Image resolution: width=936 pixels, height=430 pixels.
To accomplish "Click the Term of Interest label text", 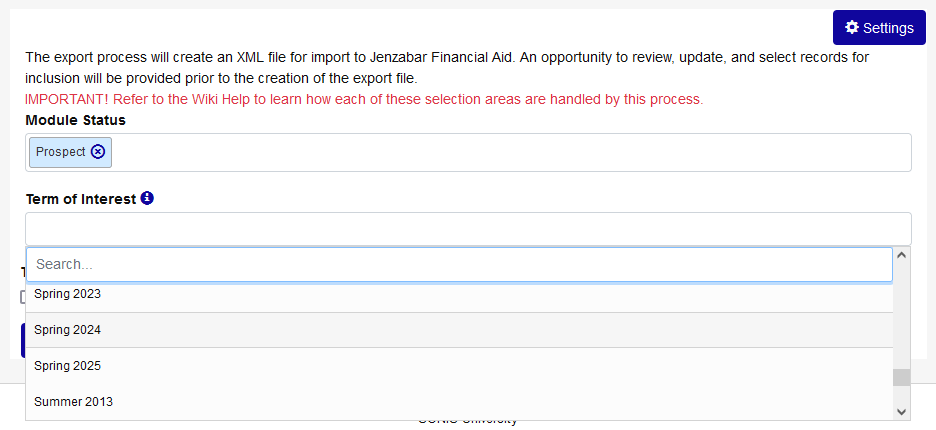I will pos(80,199).
